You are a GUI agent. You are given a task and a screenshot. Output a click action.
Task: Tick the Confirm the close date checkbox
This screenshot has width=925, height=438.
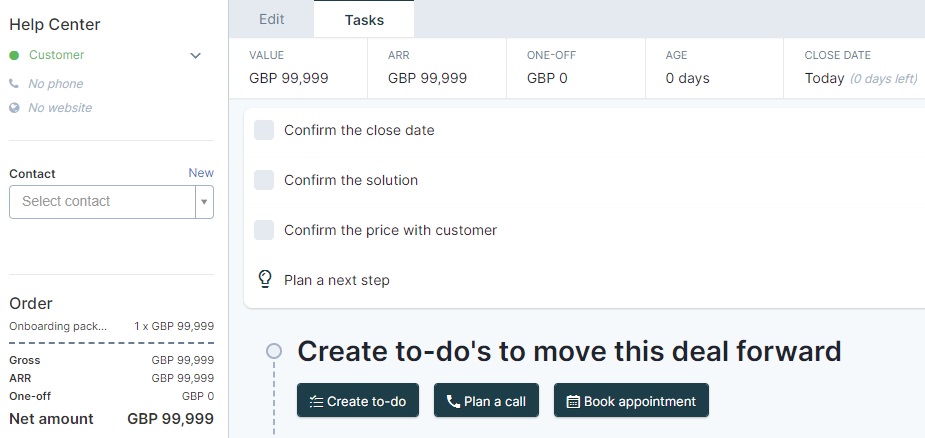[264, 130]
